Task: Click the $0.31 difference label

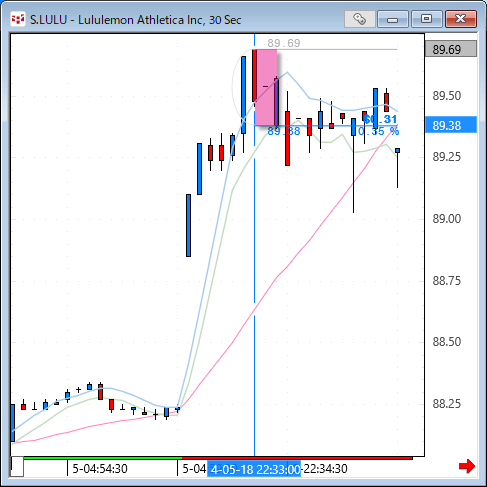Action: pos(380,119)
